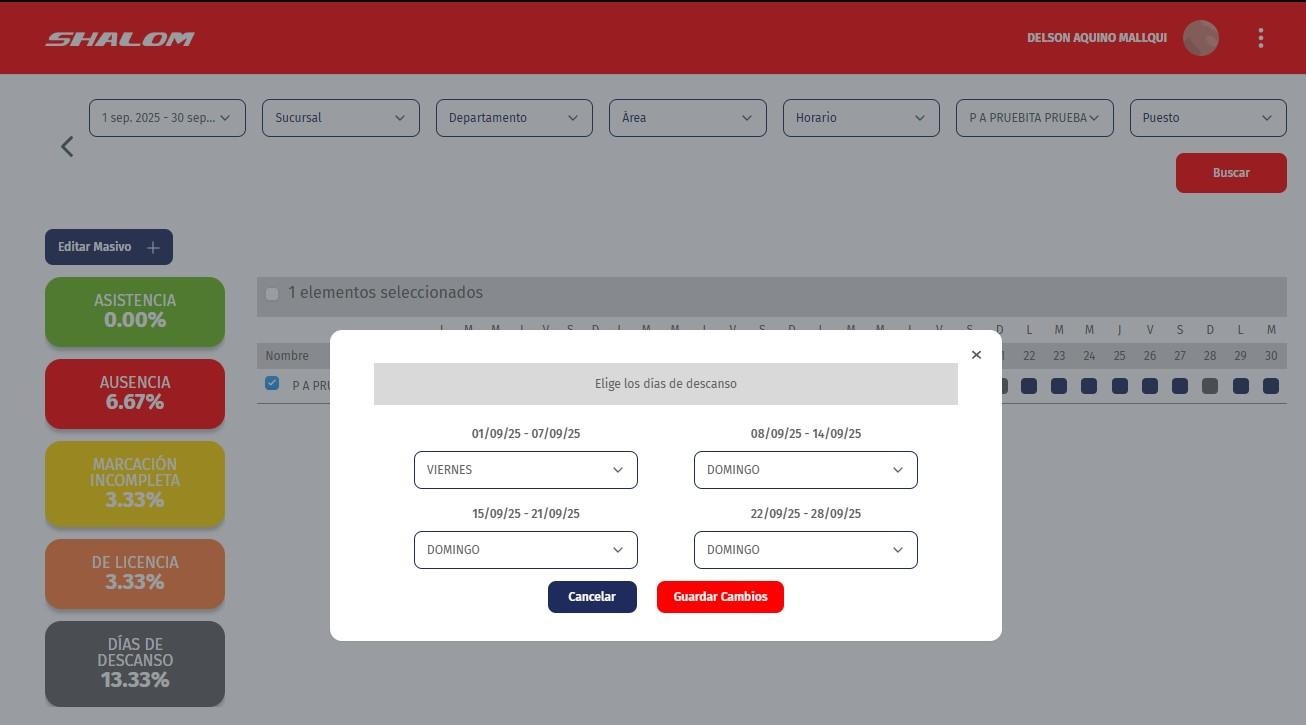
Task: Close the rest days dialog
Action: coord(976,355)
